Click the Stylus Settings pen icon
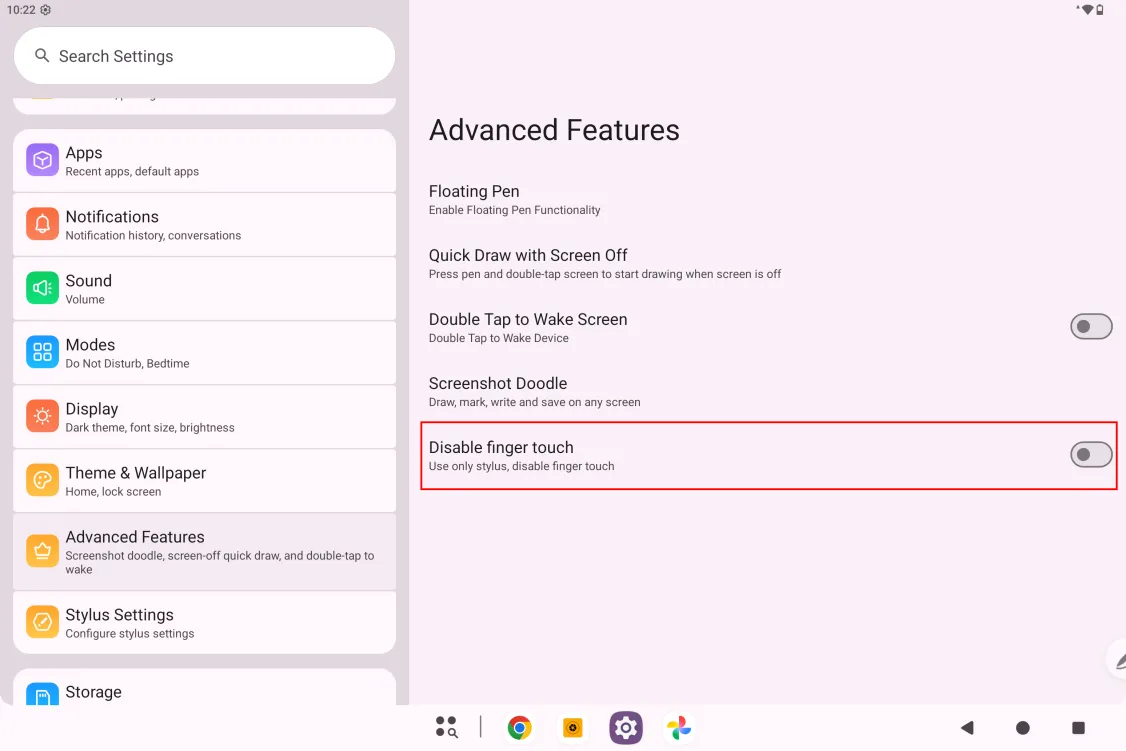The image size is (1126, 751). click(42, 622)
